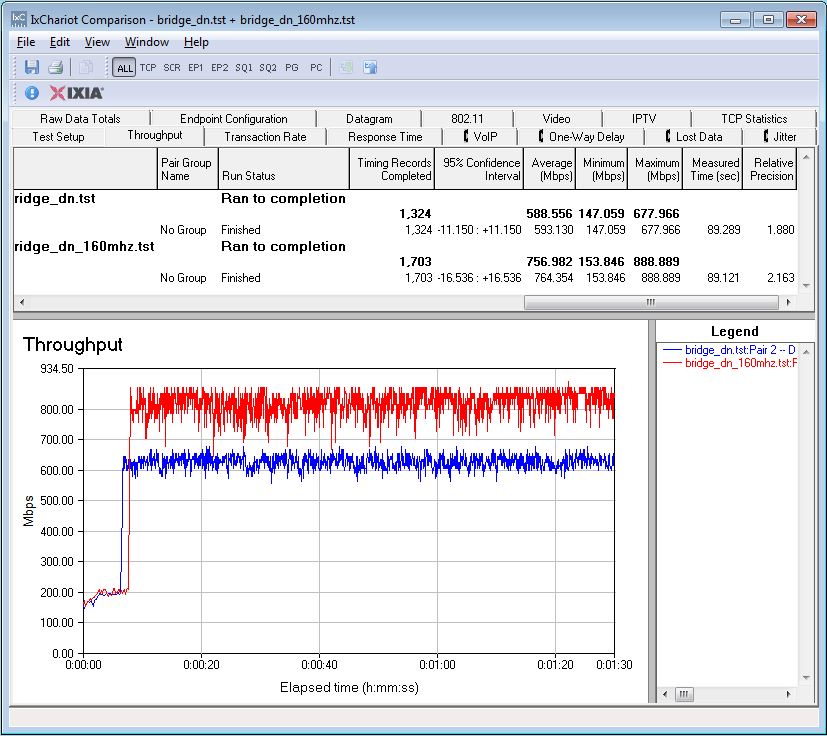Click the IxChariot title bar app icon
Image resolution: width=827 pixels, height=736 pixels.
(x=19, y=20)
